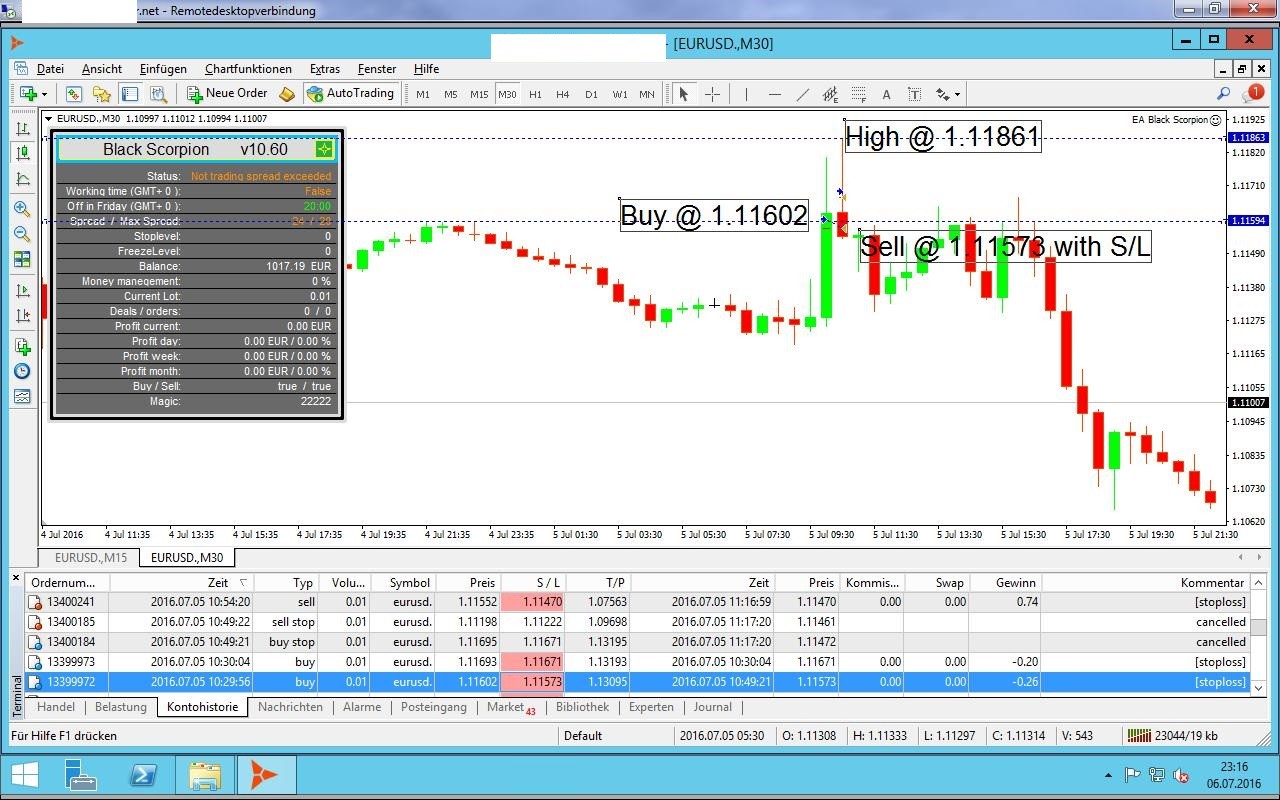1280x800 pixels.
Task: Open the periodicity clock icon
Action: (22, 372)
